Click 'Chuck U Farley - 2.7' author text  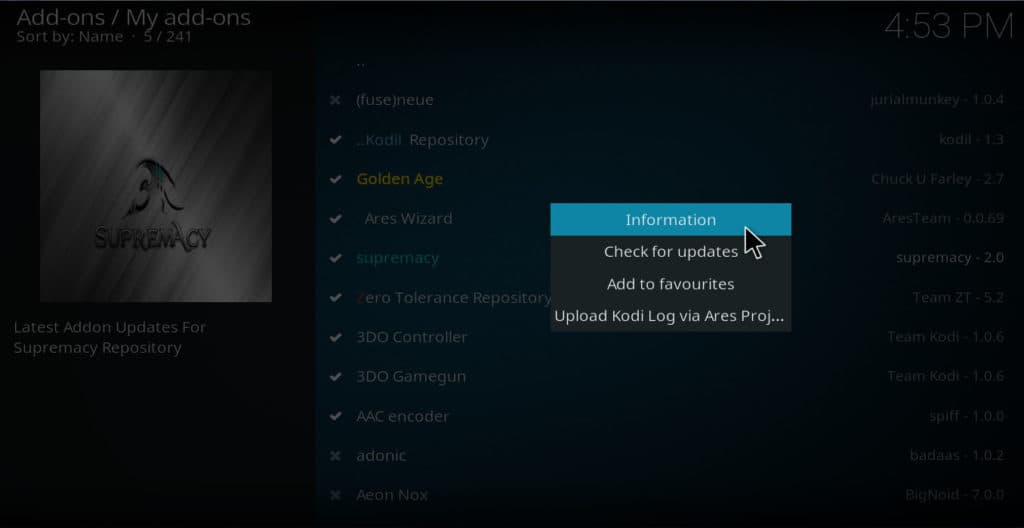938,179
